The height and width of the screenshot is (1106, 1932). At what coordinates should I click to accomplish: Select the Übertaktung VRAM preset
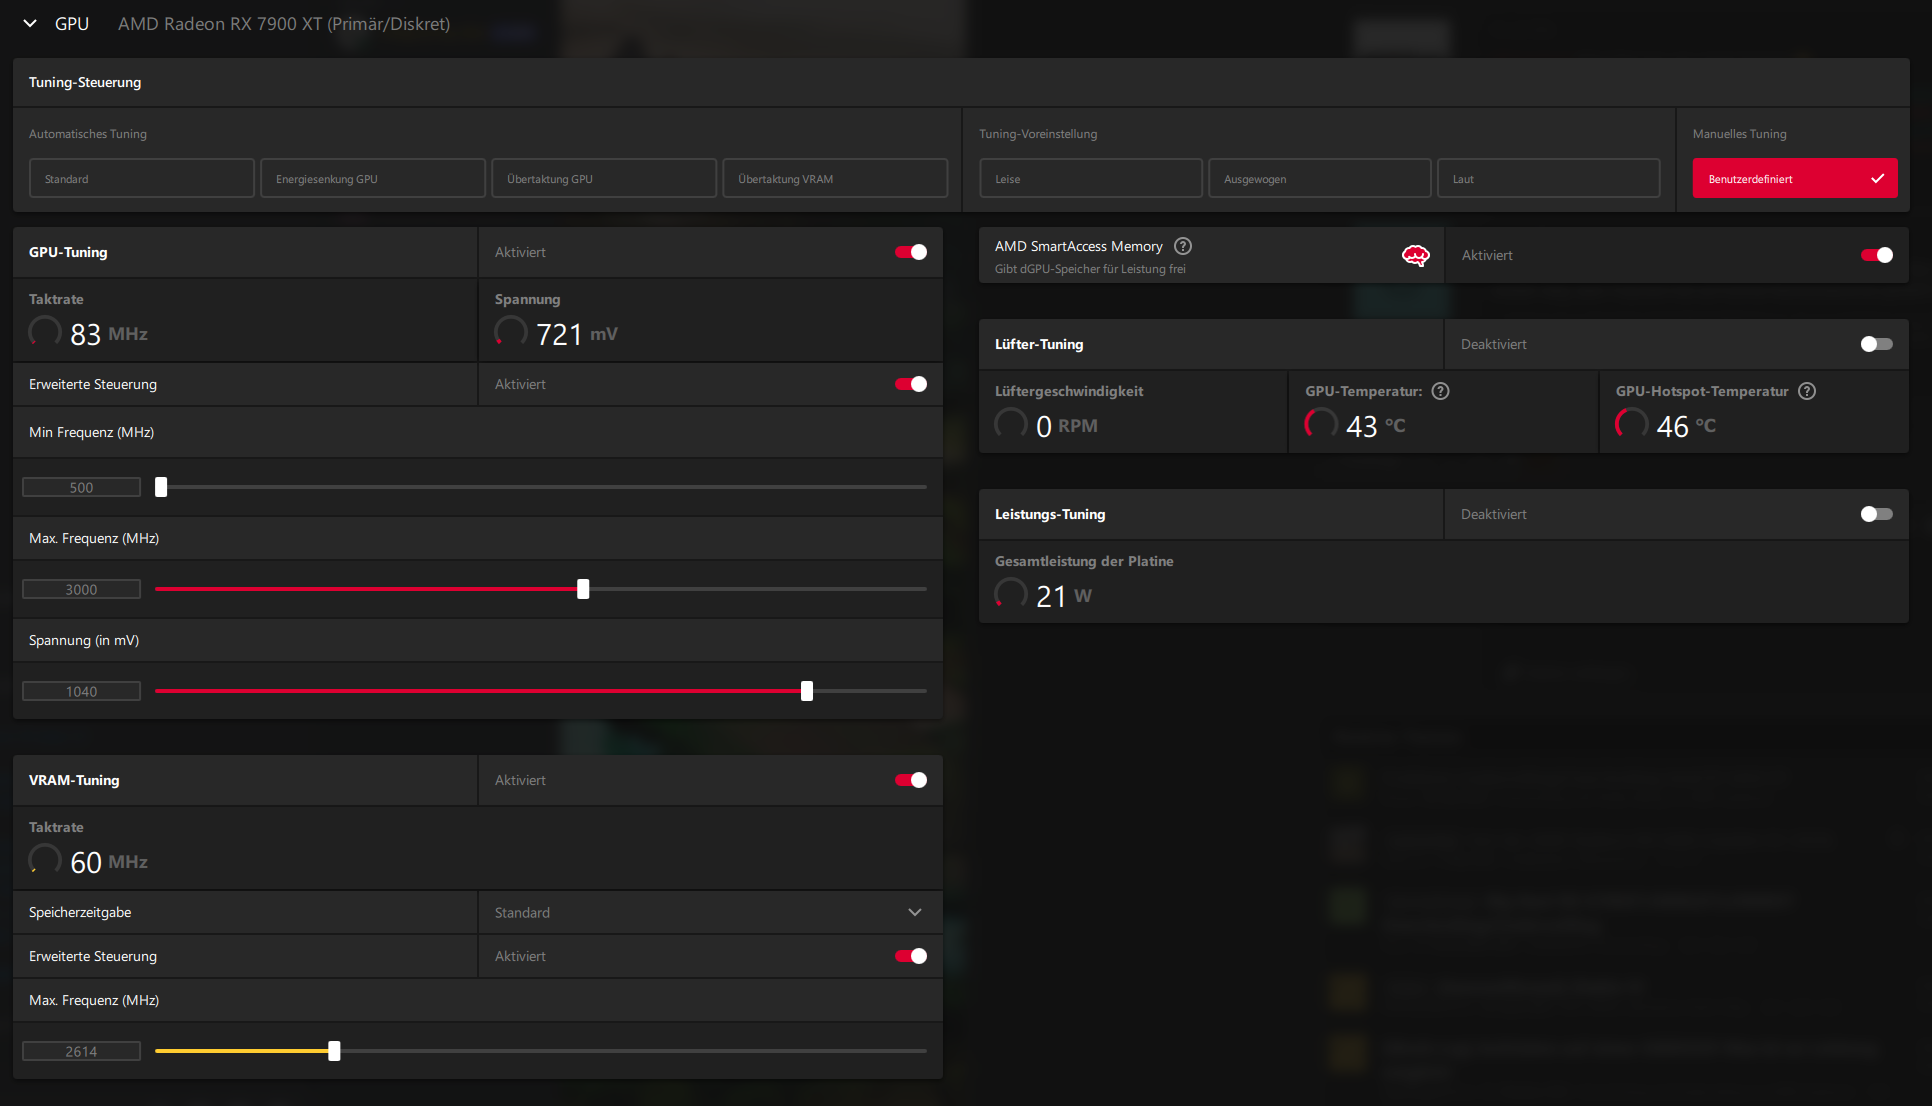(834, 179)
